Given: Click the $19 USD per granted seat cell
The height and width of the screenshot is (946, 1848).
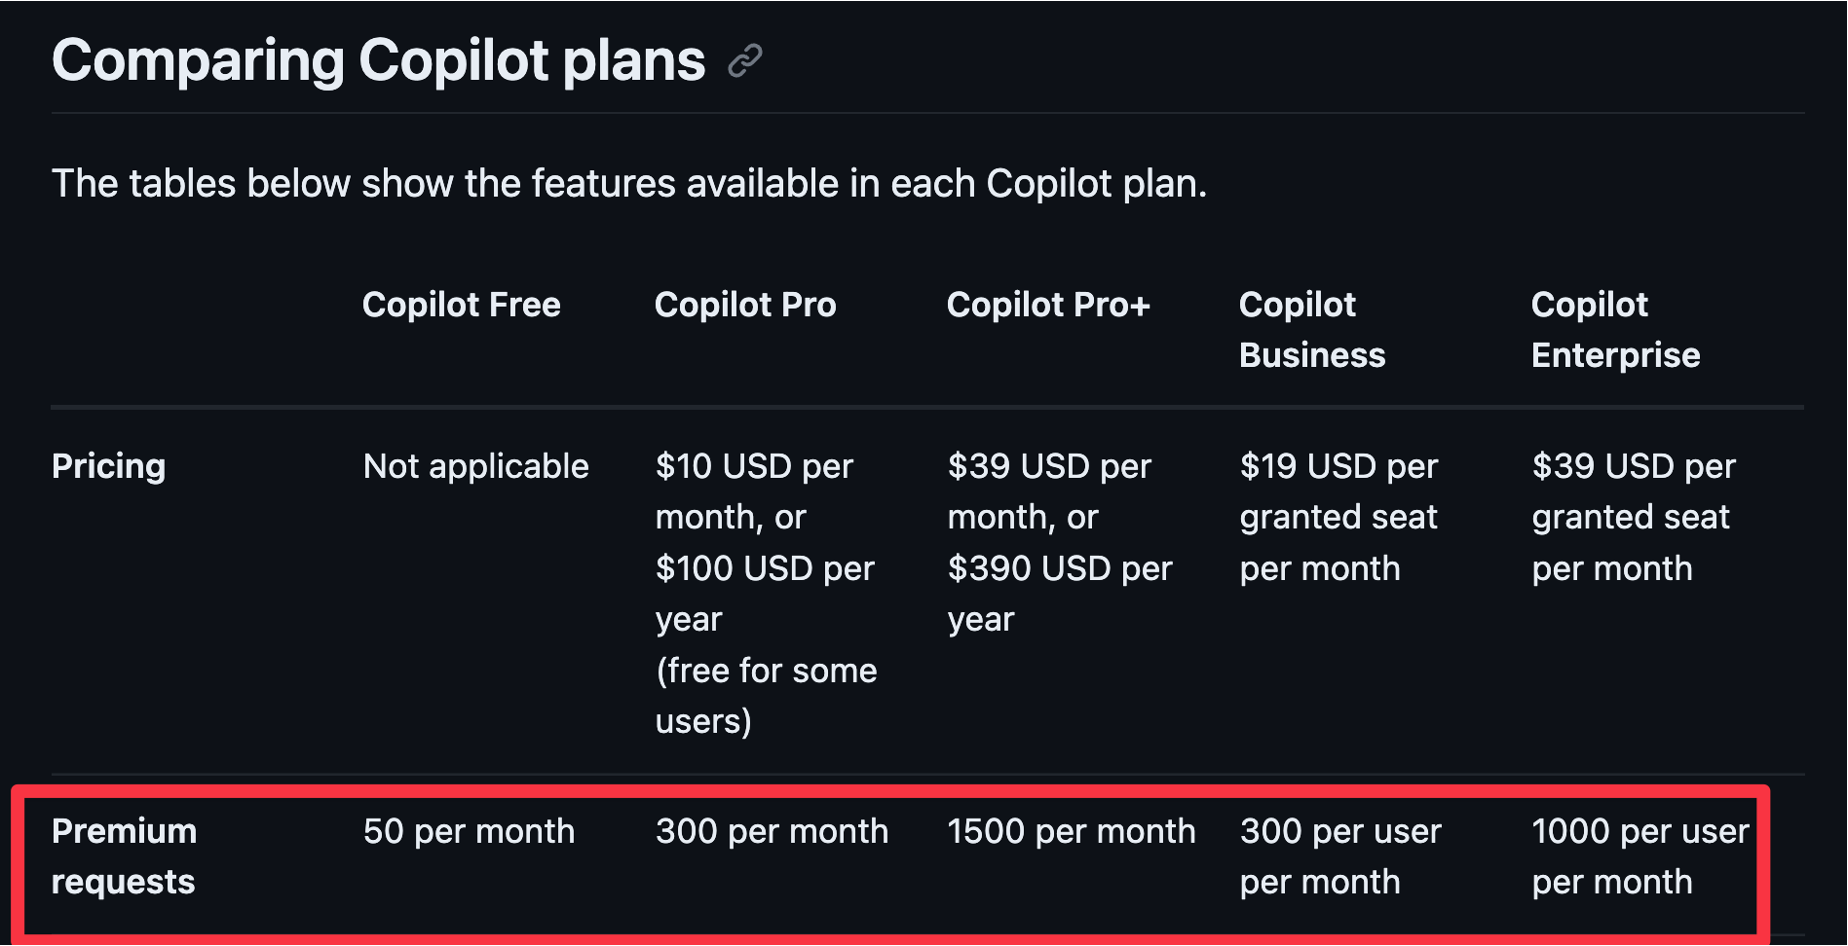Looking at the screenshot, I should 1339,517.
